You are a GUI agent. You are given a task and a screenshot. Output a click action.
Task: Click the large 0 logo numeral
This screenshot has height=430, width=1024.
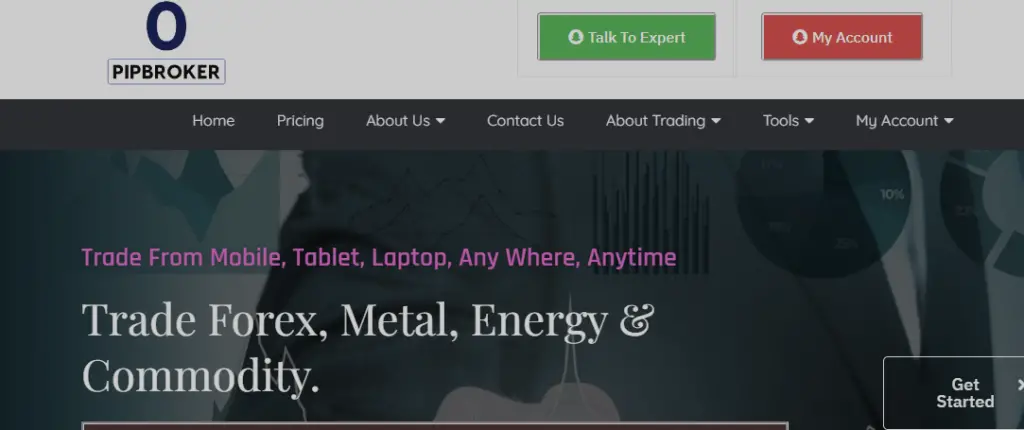167,26
